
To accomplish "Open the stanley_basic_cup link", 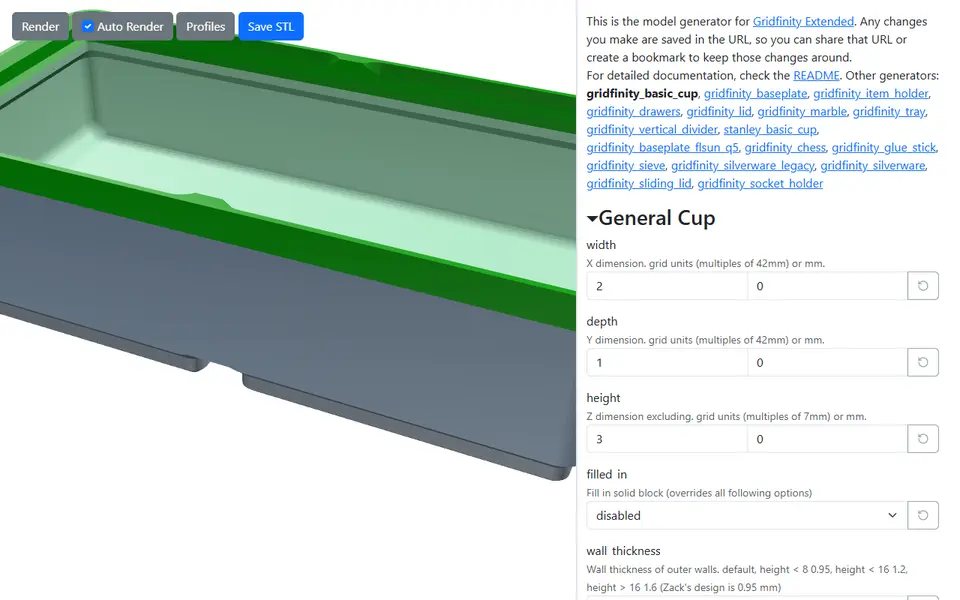I will pos(770,130).
